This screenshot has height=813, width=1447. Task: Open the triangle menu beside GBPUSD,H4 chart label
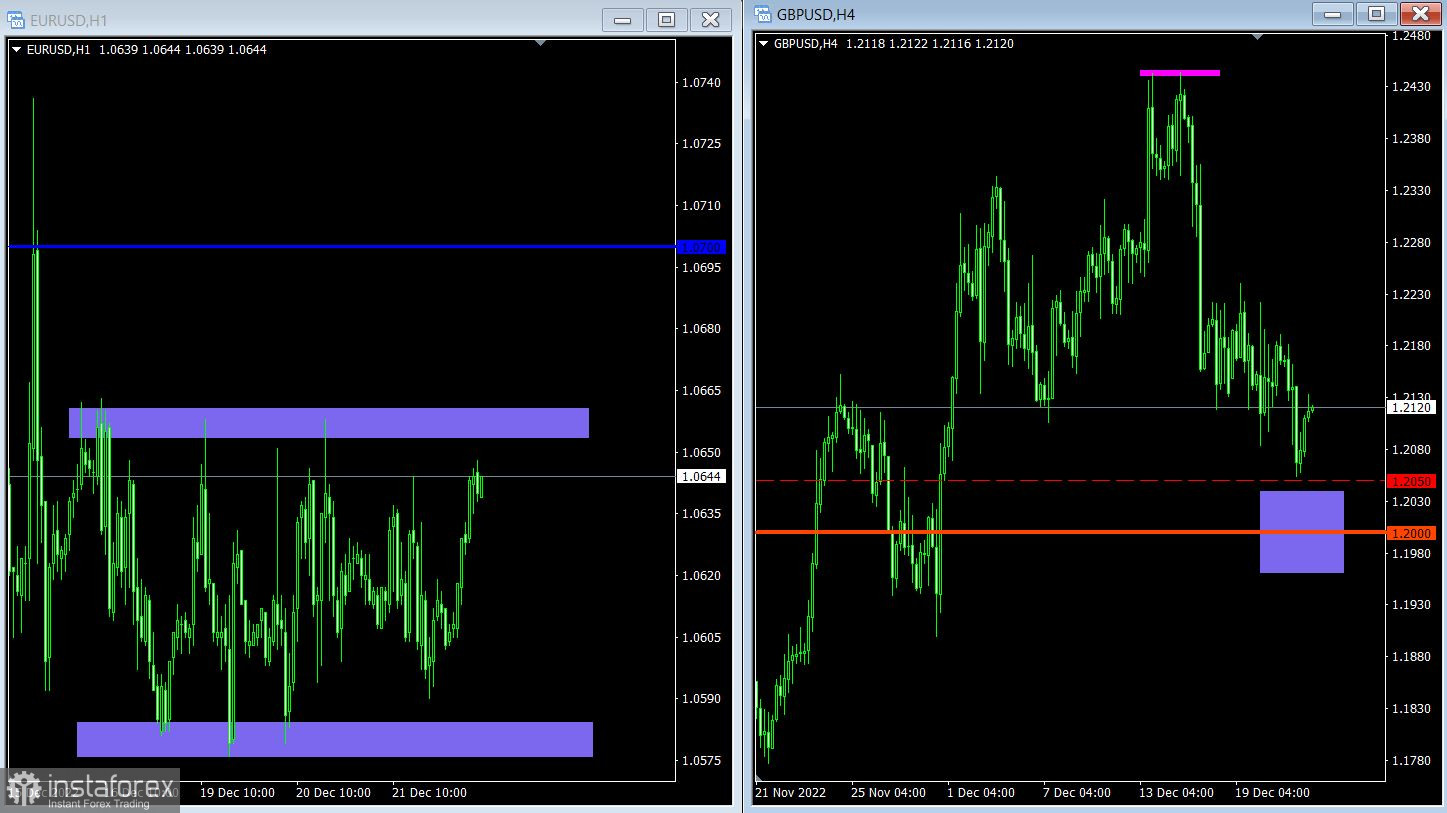point(764,43)
